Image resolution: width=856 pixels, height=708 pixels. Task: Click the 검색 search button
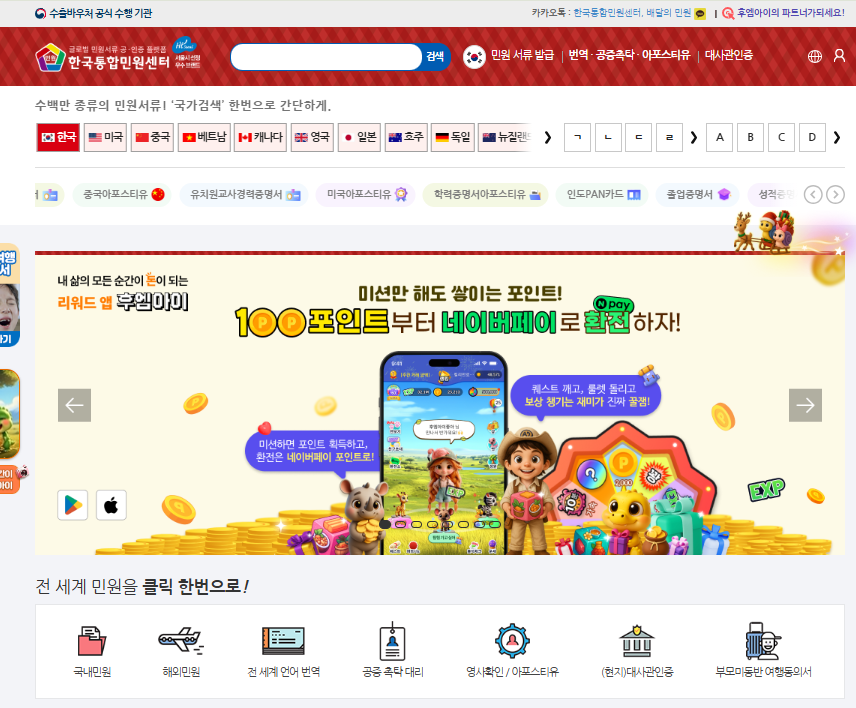point(435,56)
